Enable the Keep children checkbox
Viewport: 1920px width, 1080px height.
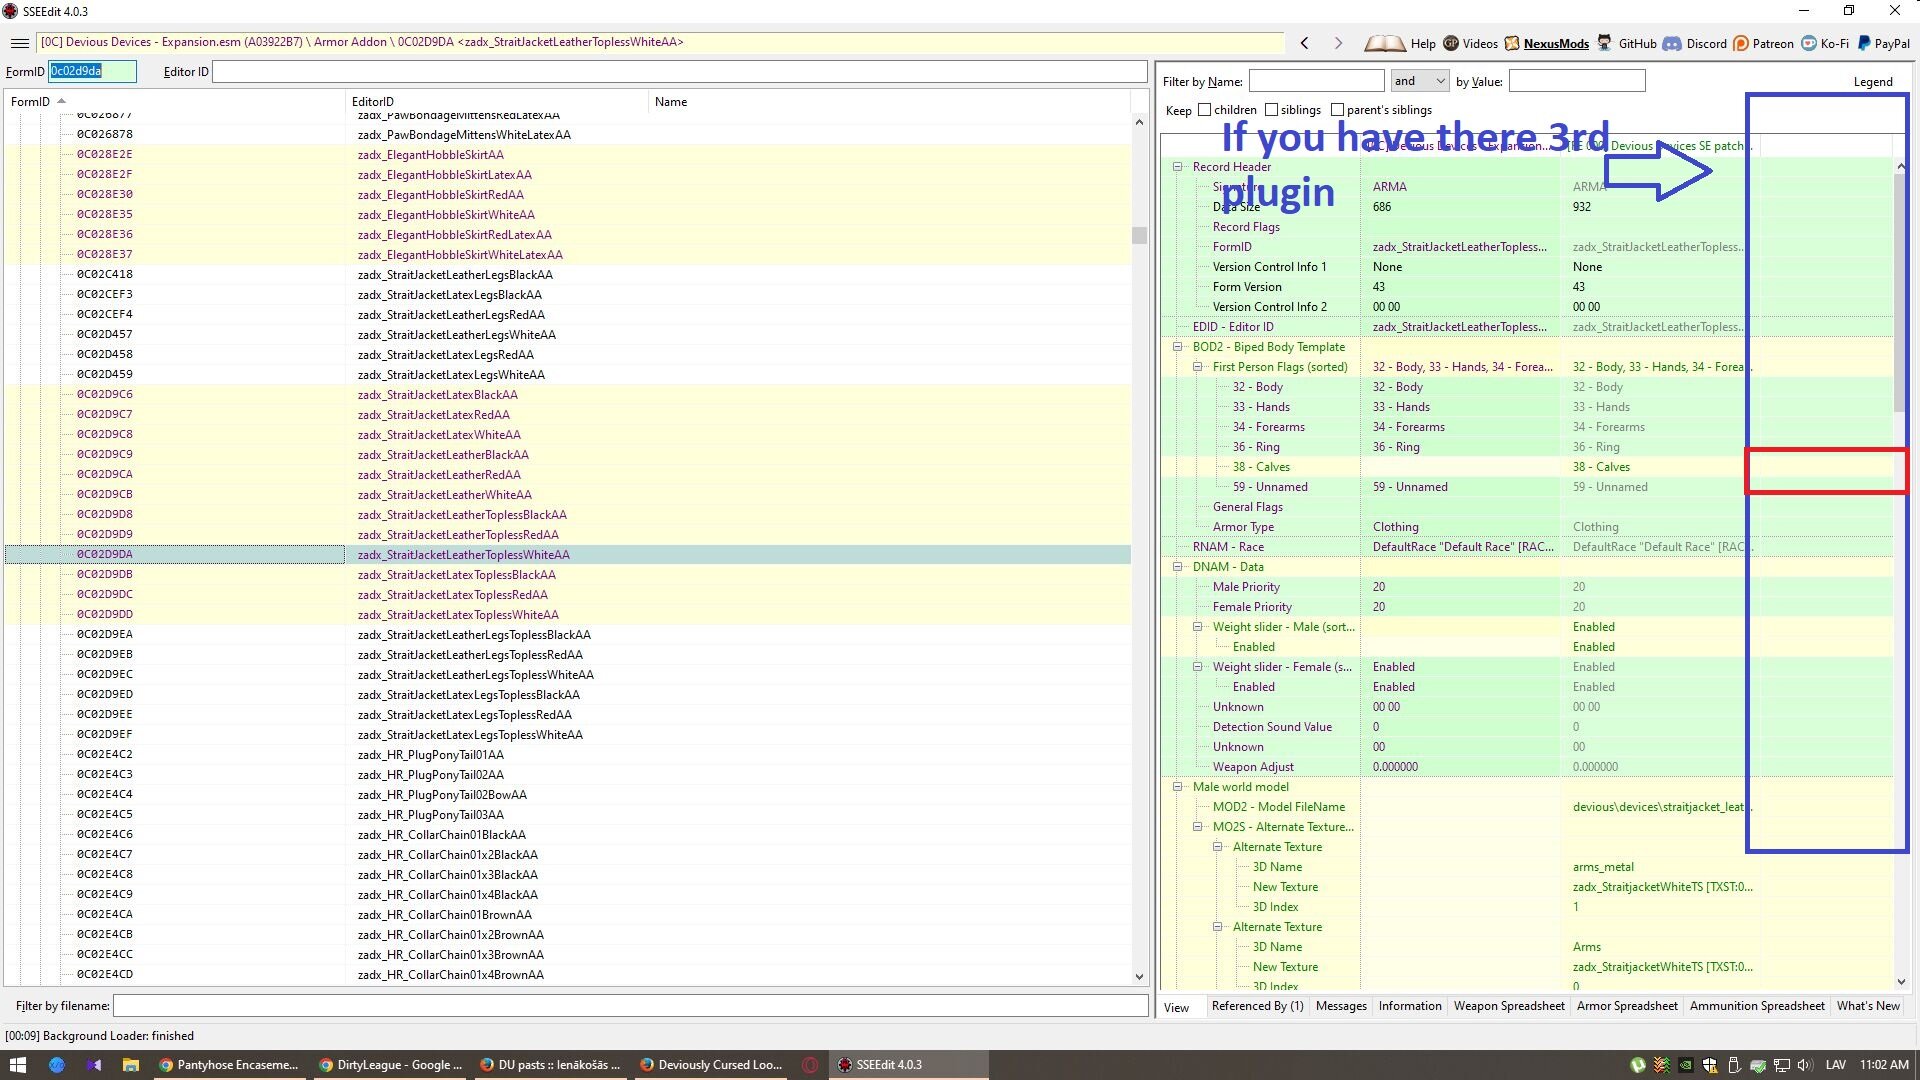[1204, 110]
